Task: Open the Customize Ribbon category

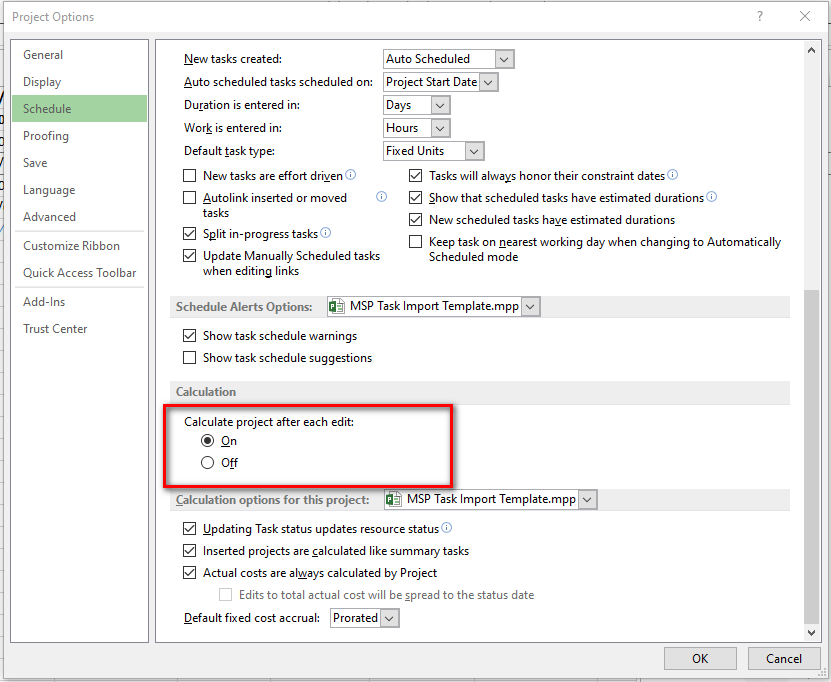Action: tap(72, 246)
